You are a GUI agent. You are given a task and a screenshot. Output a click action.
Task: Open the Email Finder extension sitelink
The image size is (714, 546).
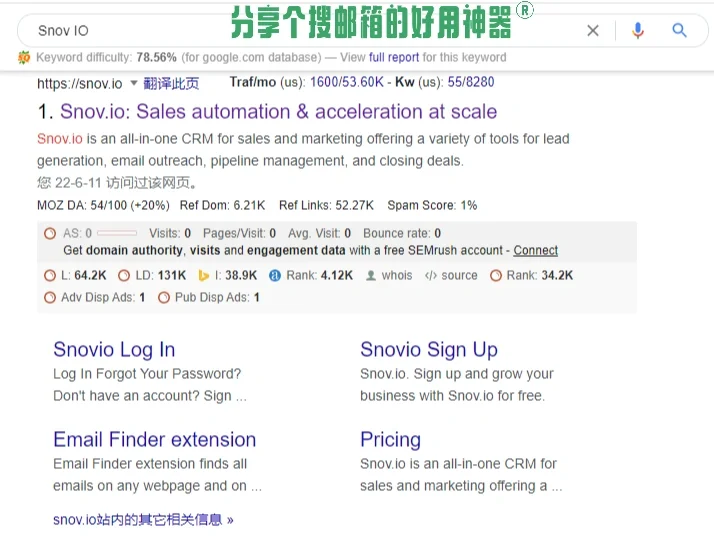pyautogui.click(x=155, y=439)
